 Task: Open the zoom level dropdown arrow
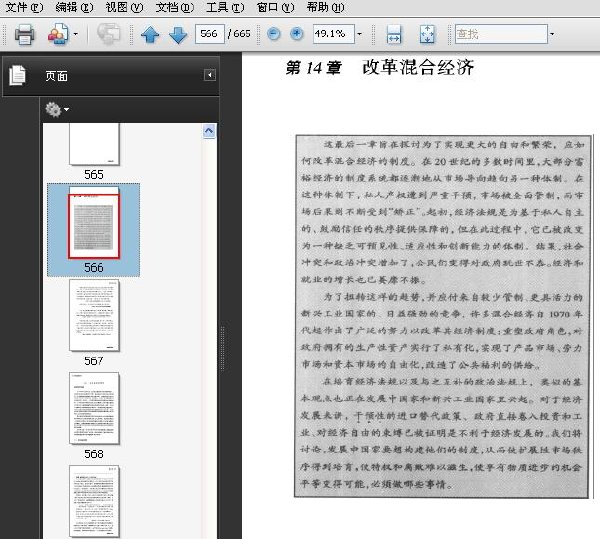pos(359,34)
